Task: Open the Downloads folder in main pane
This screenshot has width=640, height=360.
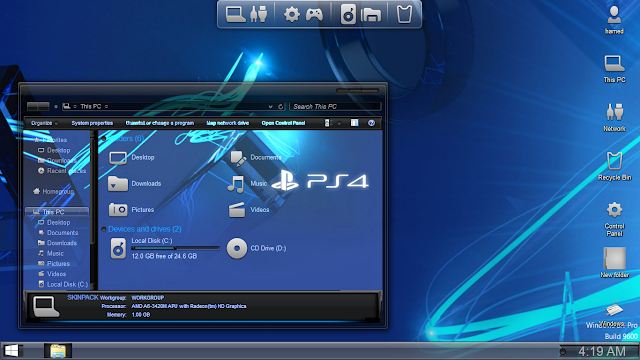Action: coord(135,184)
